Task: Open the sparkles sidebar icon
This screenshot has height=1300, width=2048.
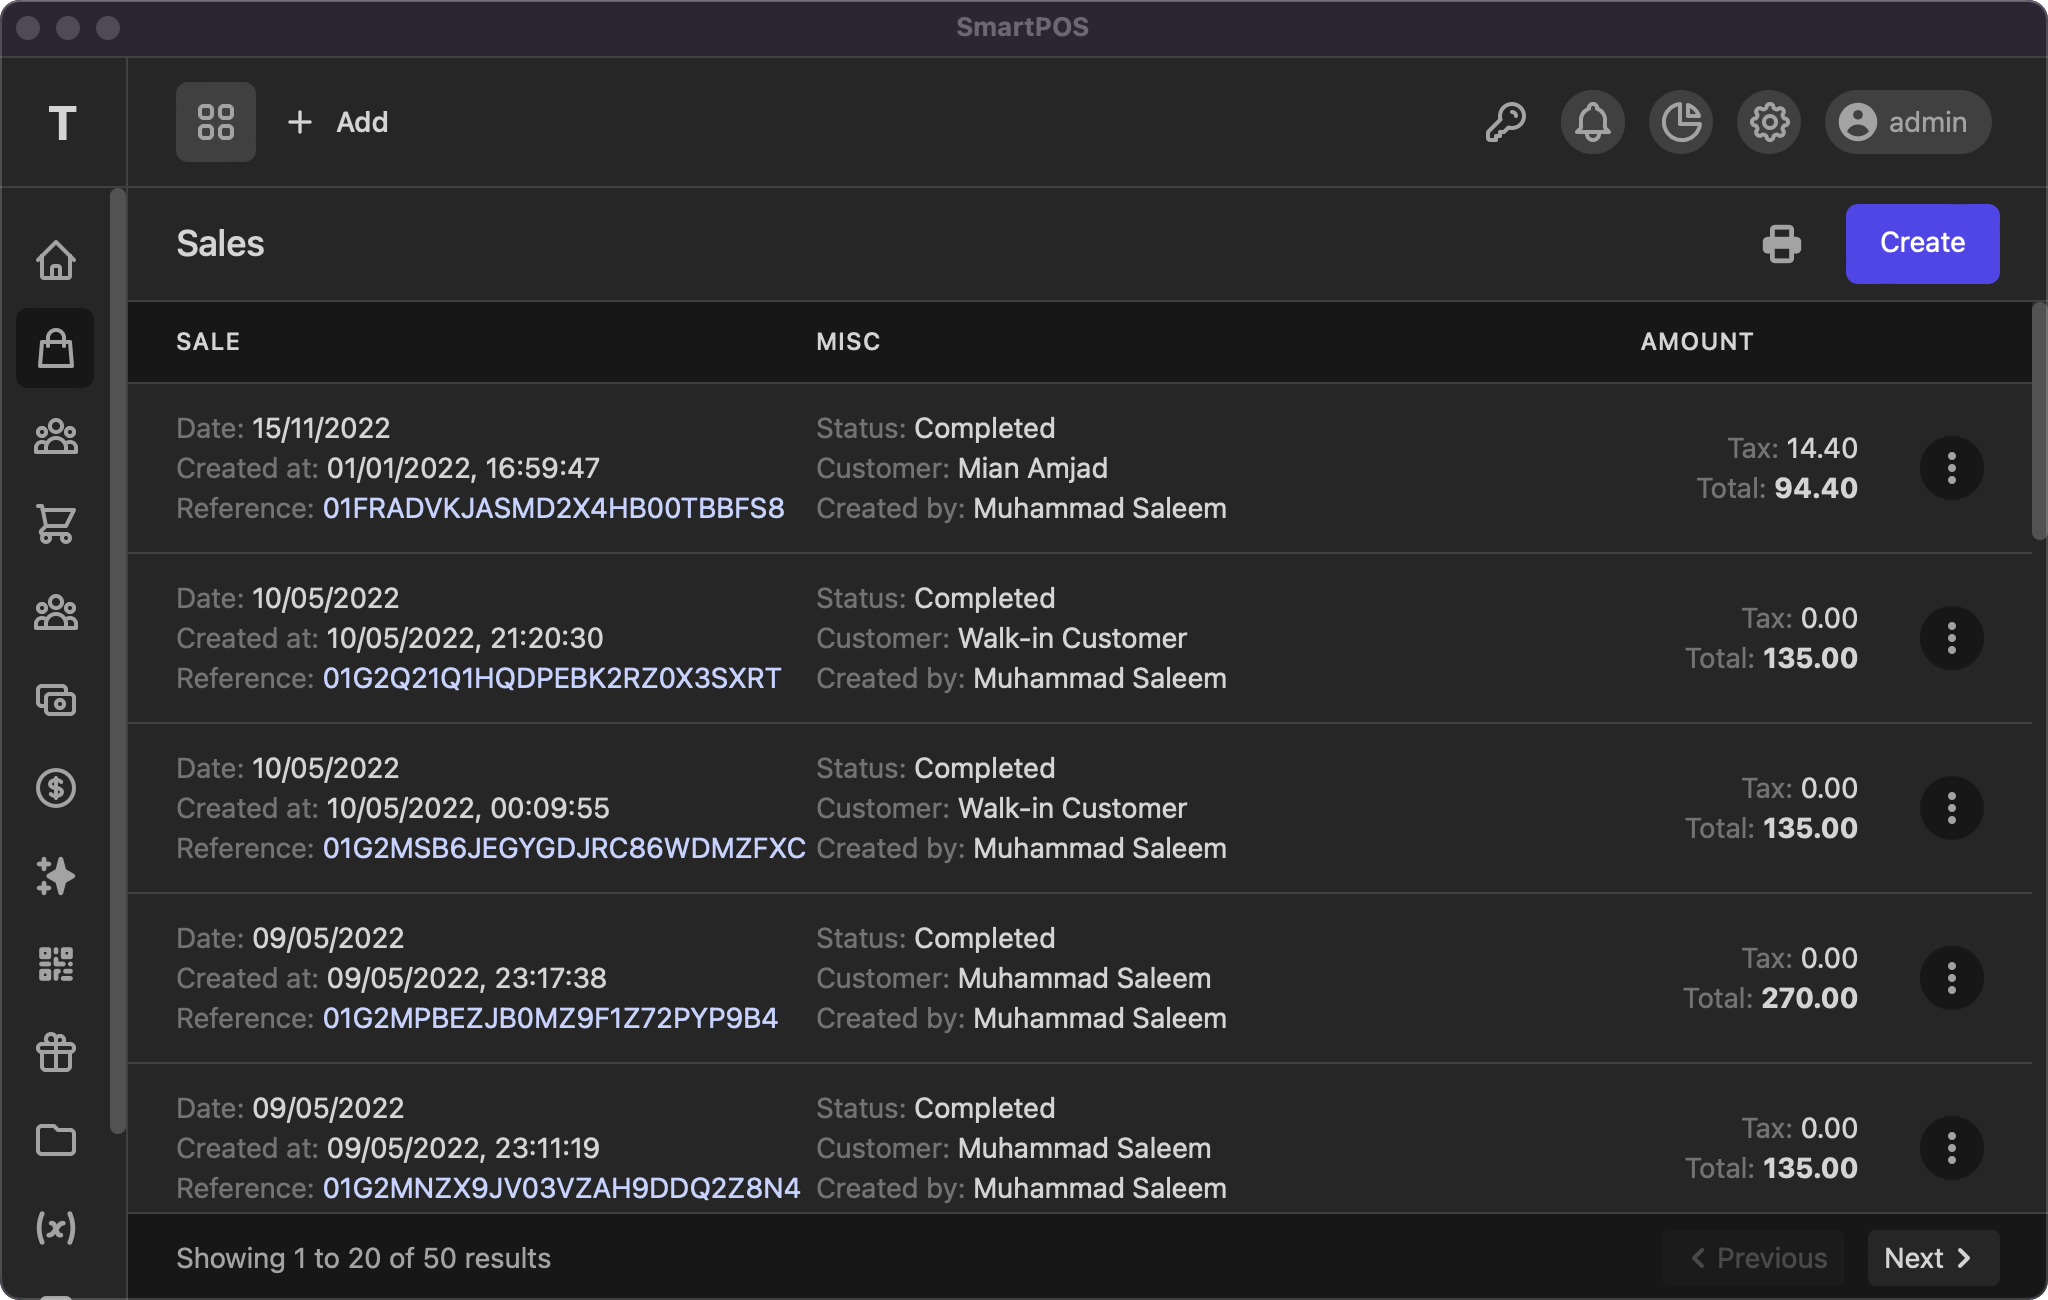Action: pyautogui.click(x=56, y=876)
